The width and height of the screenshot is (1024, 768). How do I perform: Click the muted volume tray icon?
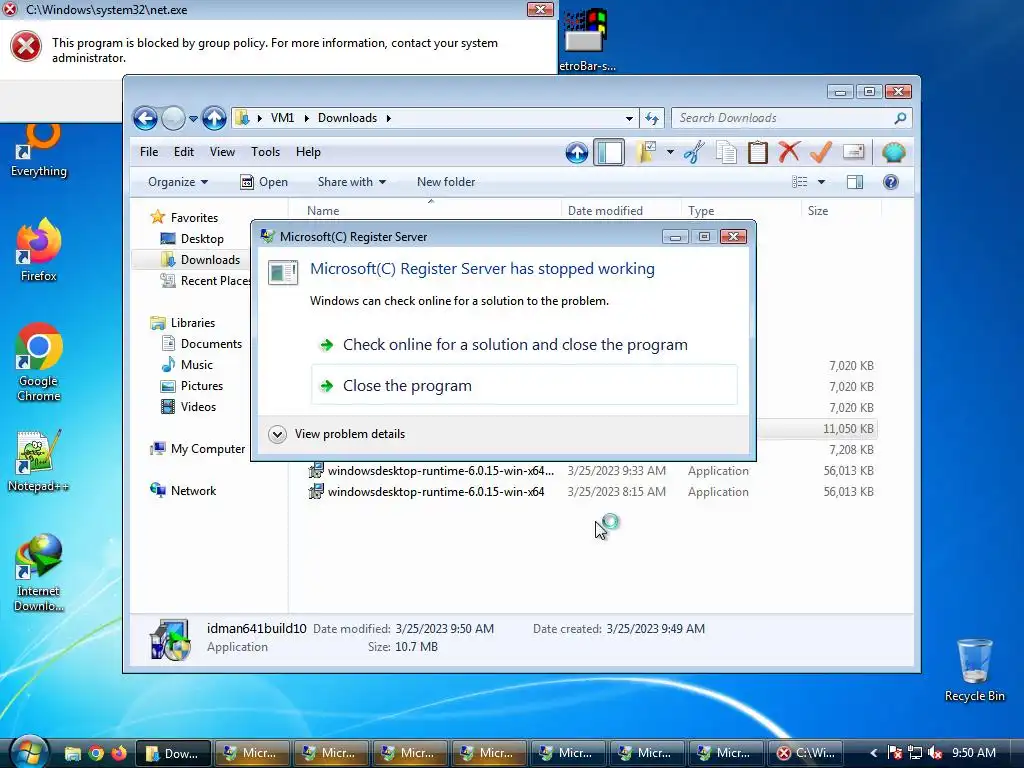pyautogui.click(x=935, y=754)
